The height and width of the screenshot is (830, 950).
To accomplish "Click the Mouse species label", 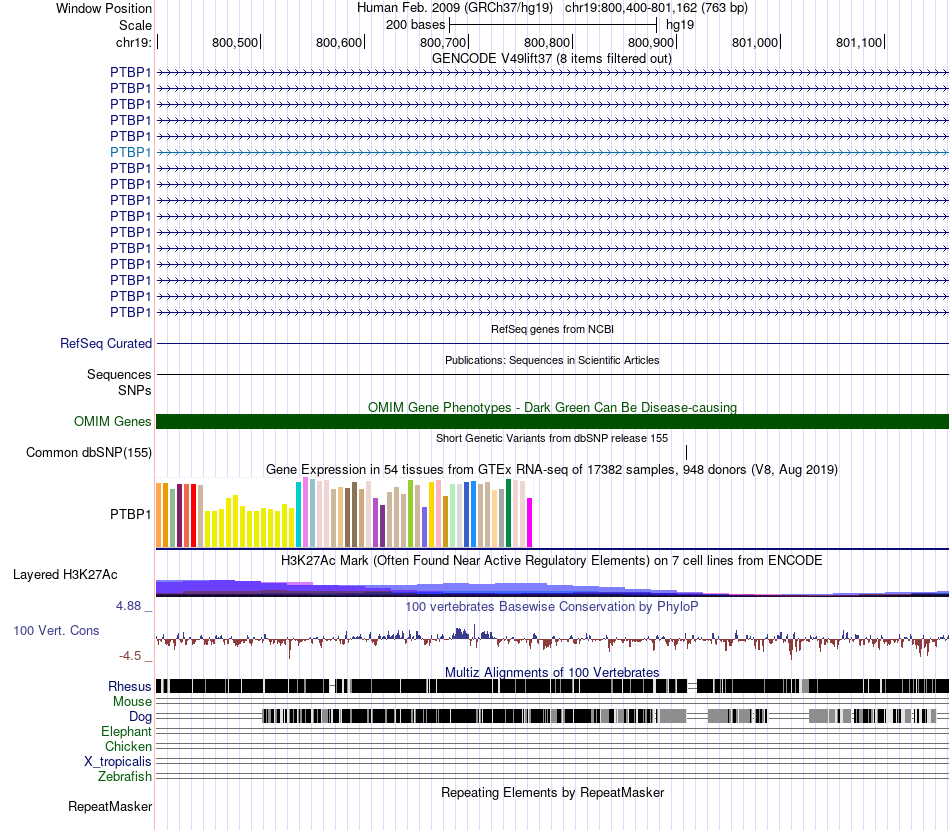I will [132, 702].
